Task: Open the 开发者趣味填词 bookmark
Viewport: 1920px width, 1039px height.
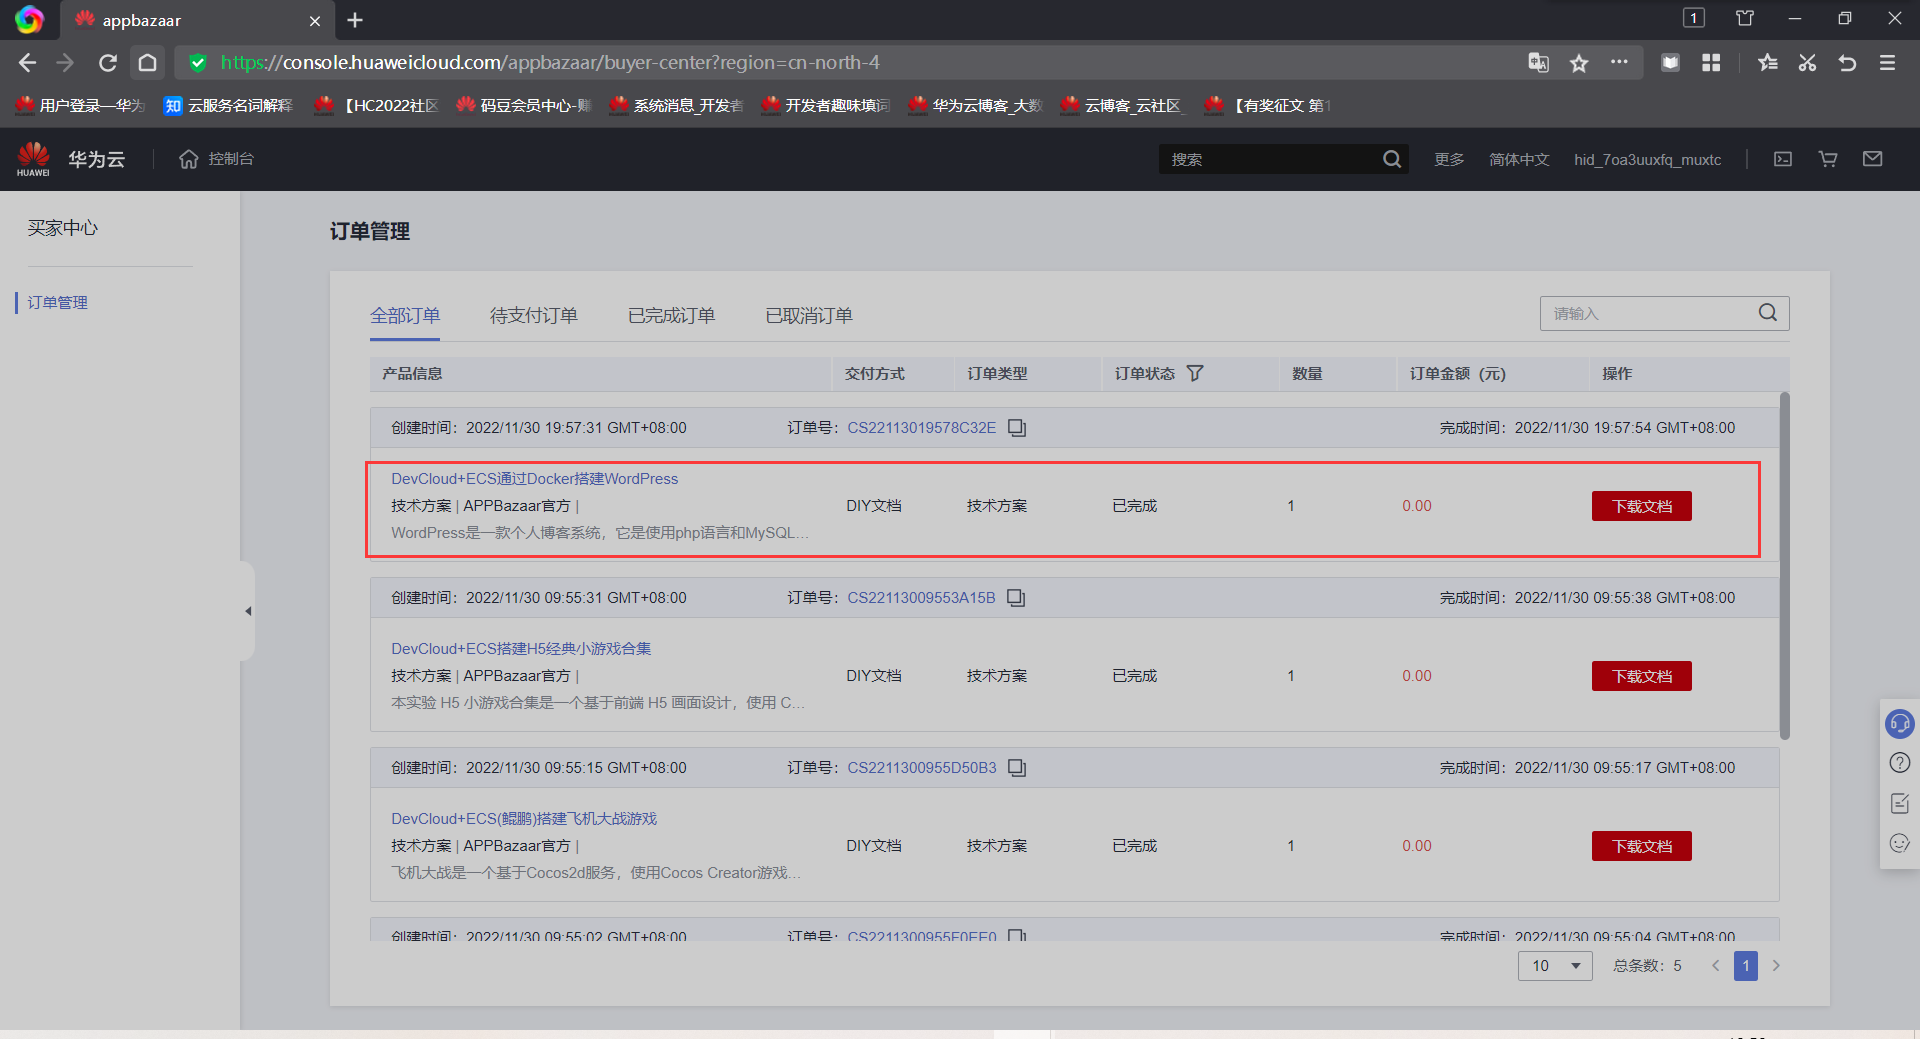Action: point(826,105)
